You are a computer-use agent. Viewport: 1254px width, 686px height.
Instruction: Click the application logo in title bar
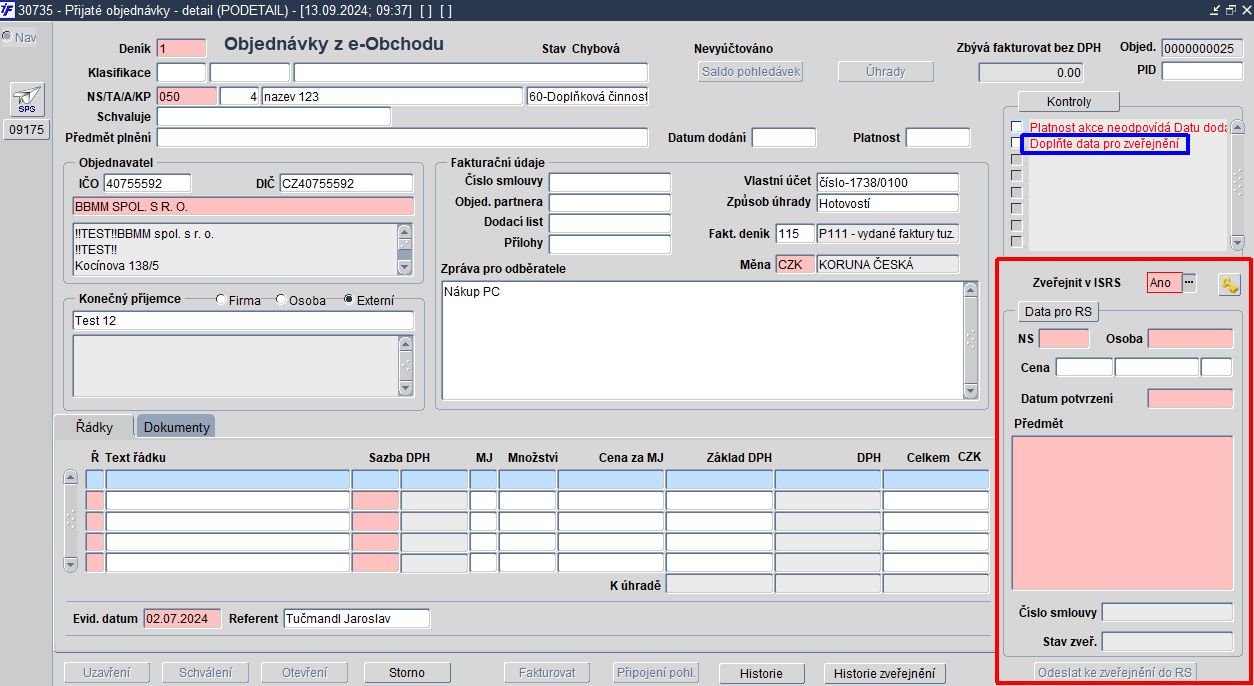(8, 9)
